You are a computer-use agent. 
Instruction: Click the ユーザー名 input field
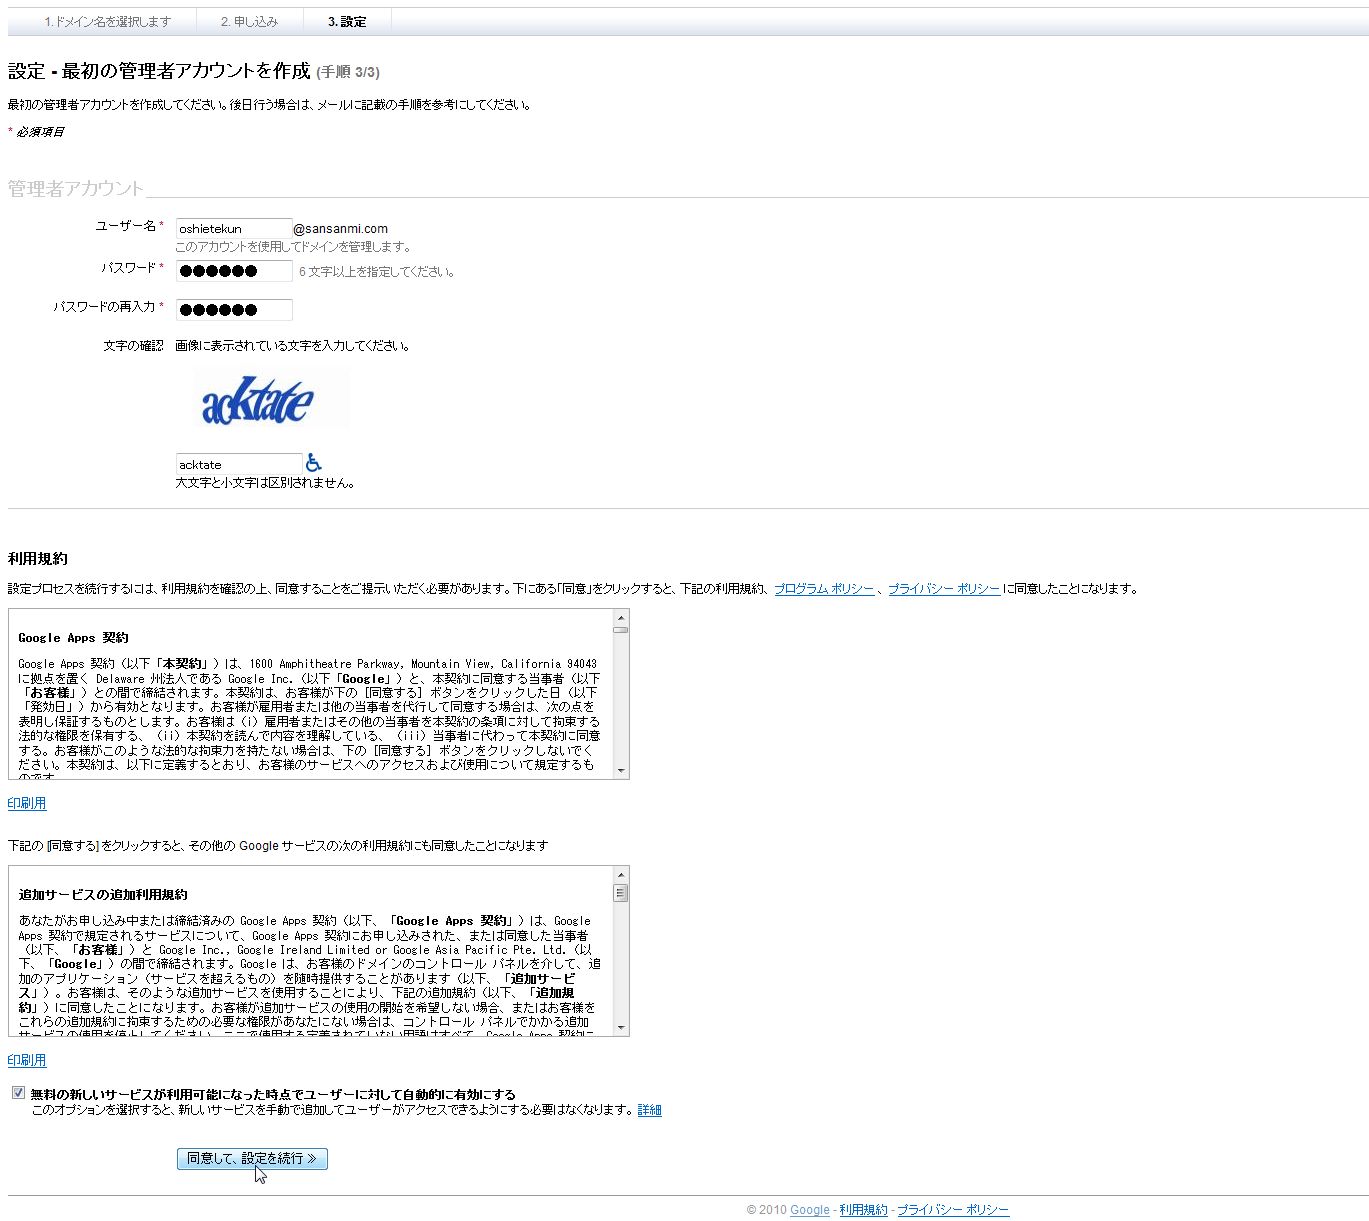(234, 229)
